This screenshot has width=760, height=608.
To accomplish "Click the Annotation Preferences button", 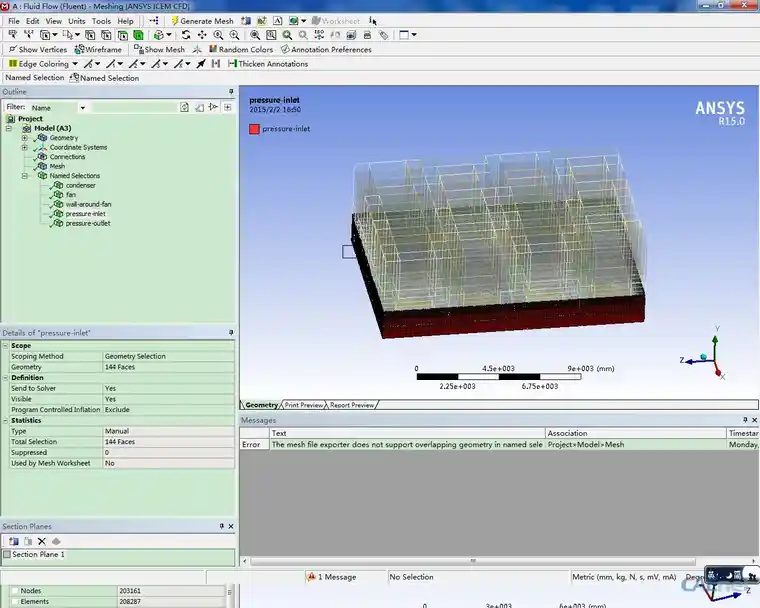I will tap(326, 49).
